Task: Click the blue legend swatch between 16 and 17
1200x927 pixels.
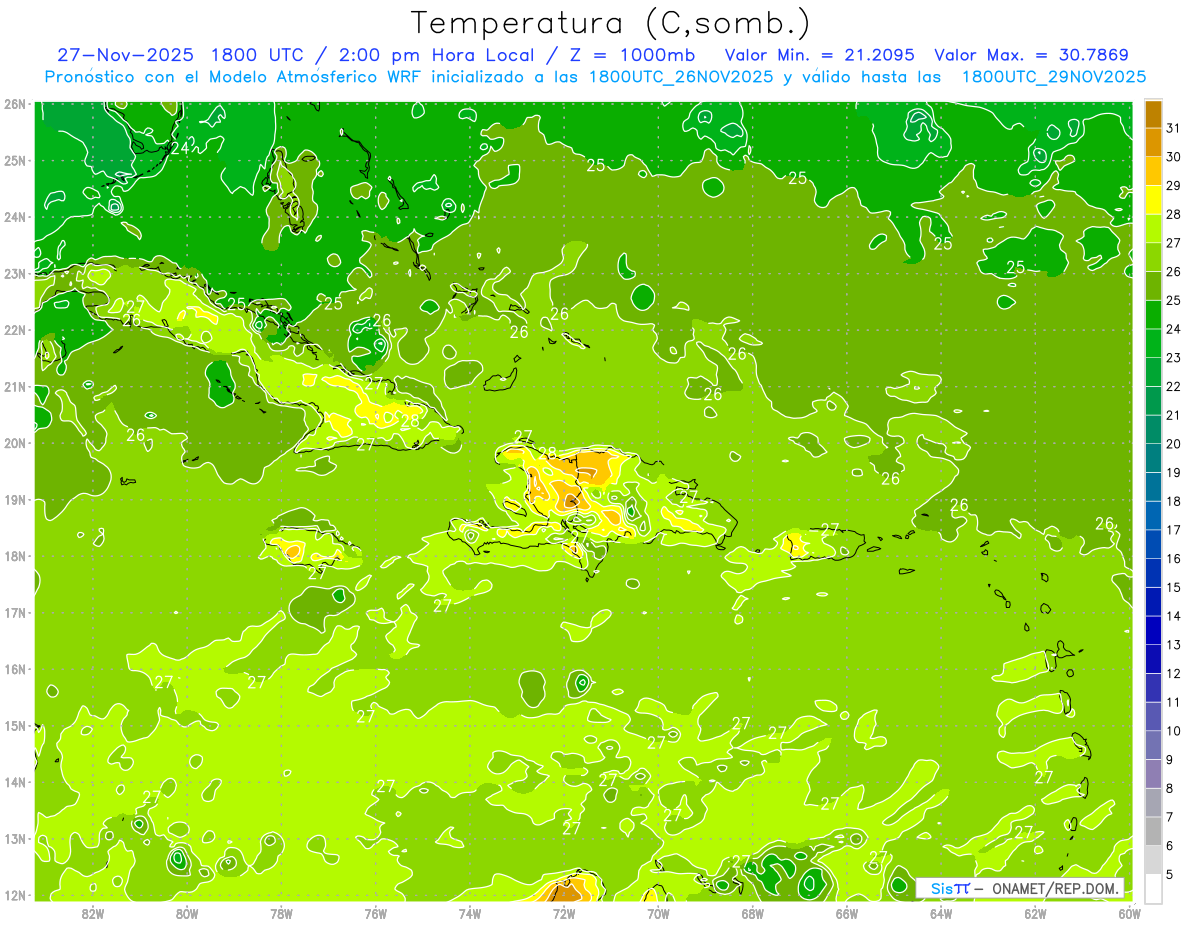Action: click(1153, 544)
